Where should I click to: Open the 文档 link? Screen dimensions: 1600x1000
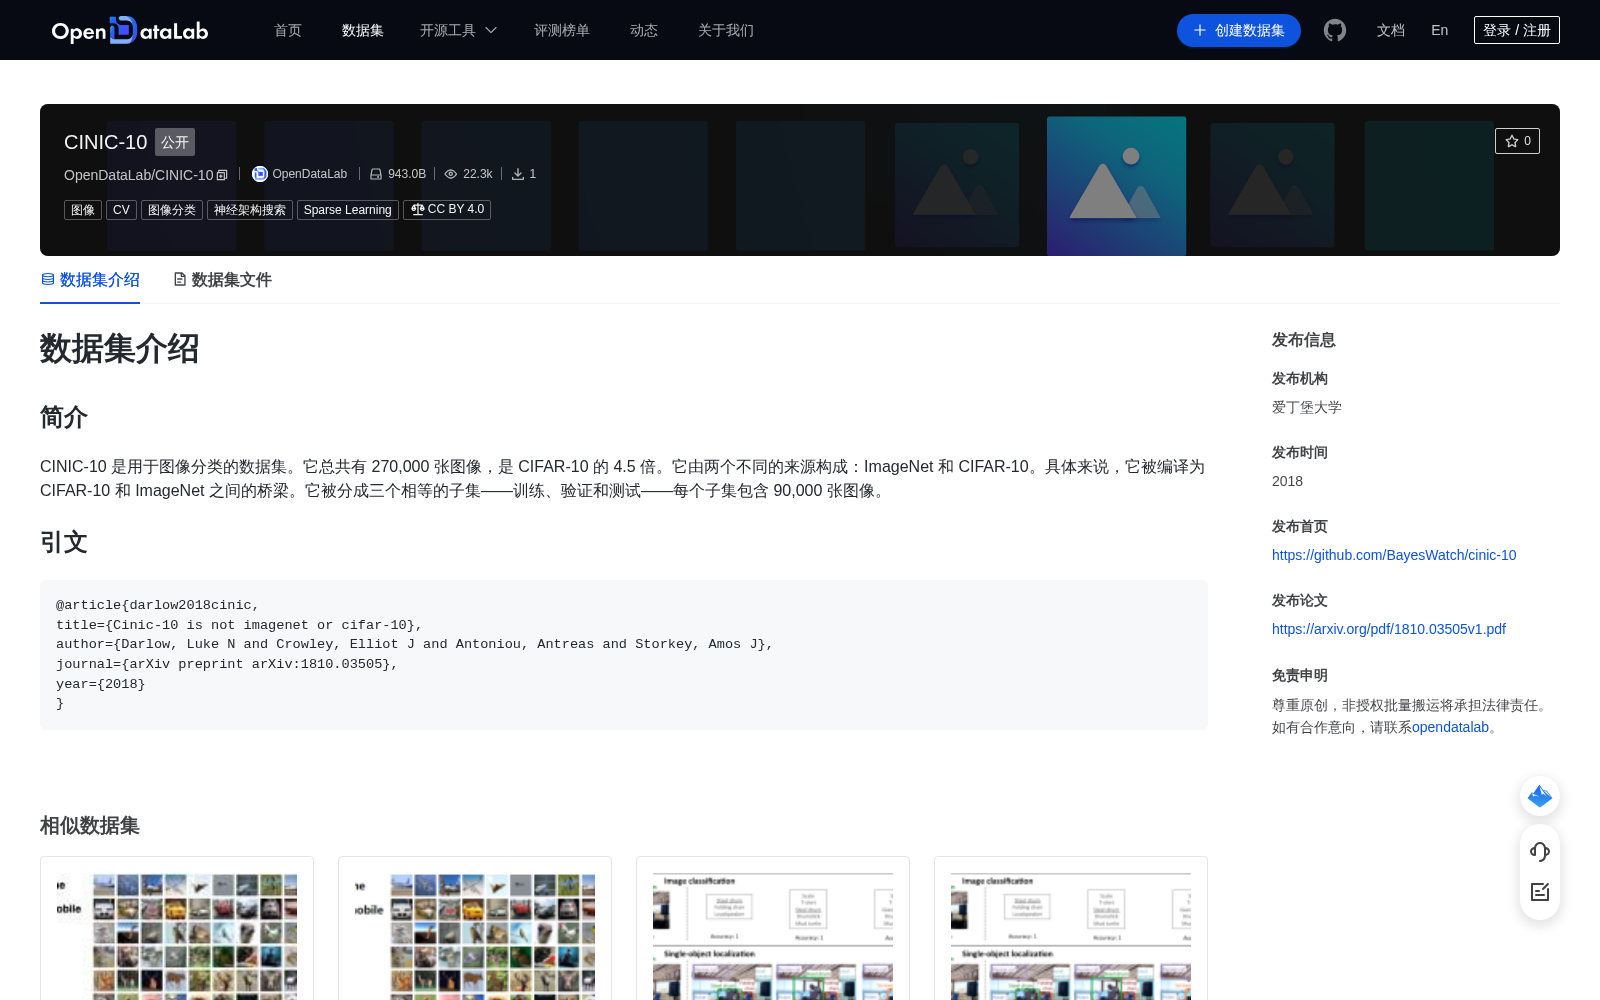(x=1391, y=30)
